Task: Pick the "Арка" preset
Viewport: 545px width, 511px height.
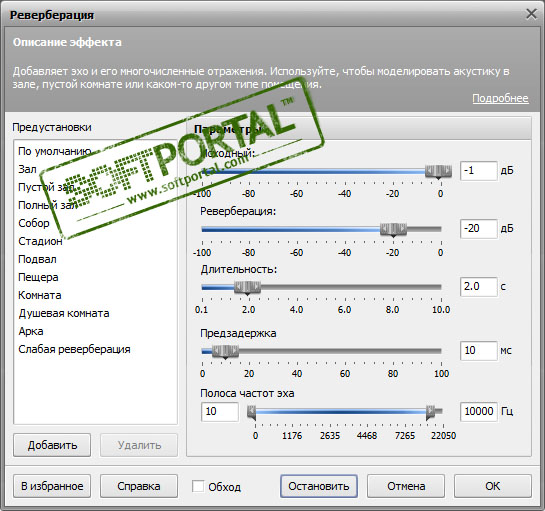Action: (31, 332)
